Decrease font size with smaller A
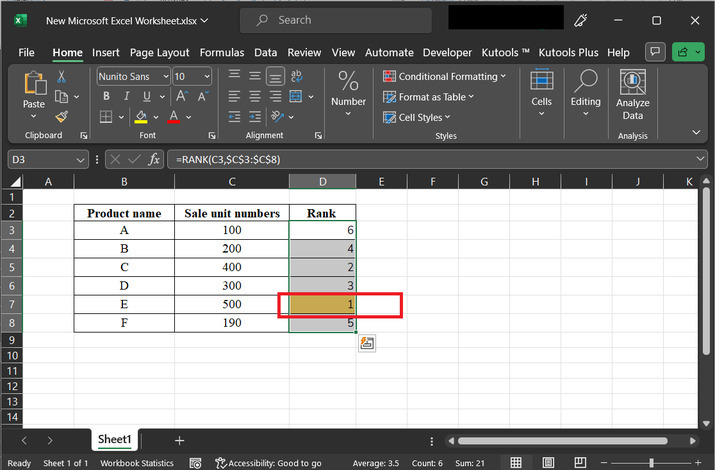 pyautogui.click(x=203, y=96)
